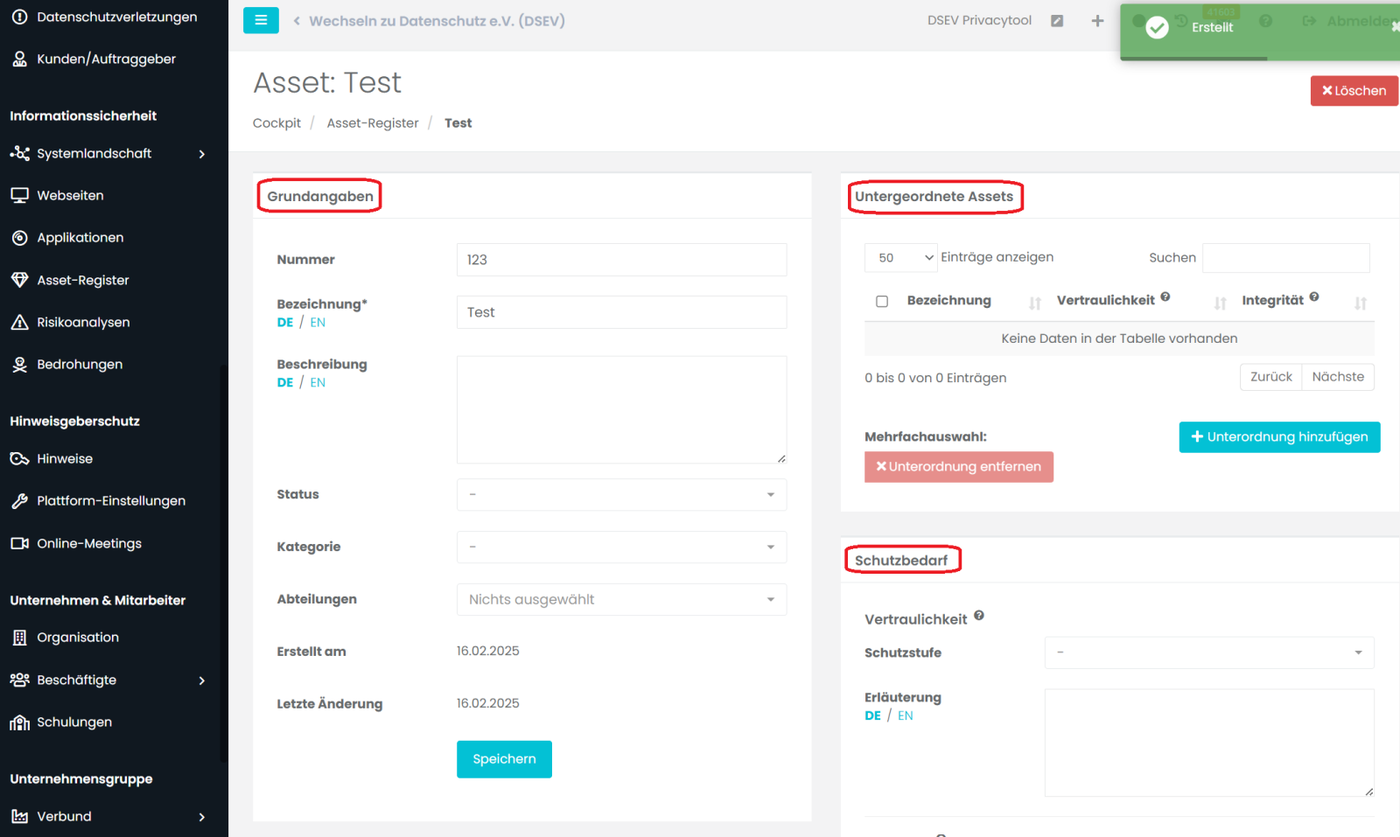
Task: Click the plus icon in top bar
Action: click(1097, 21)
